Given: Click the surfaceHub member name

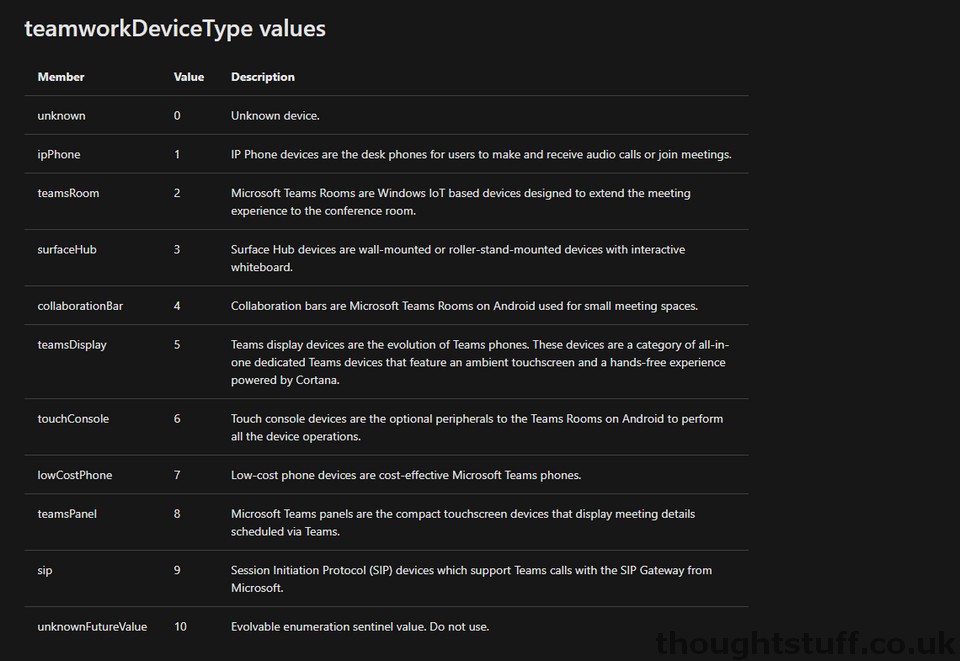Looking at the screenshot, I should click(x=67, y=249).
